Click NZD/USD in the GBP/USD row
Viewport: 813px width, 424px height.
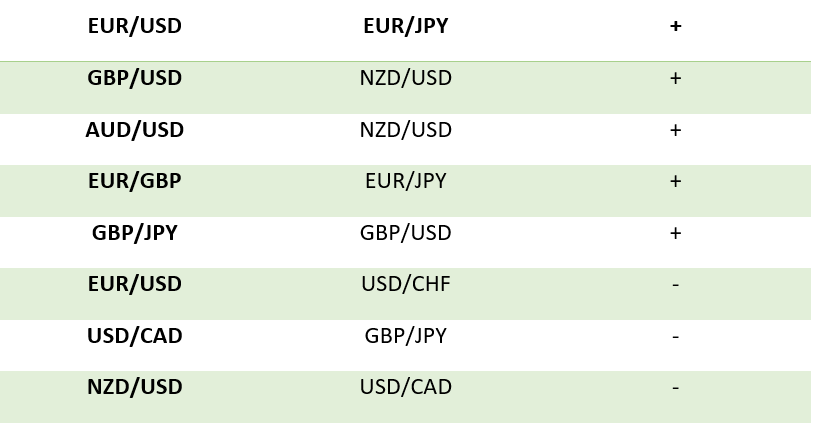405,78
